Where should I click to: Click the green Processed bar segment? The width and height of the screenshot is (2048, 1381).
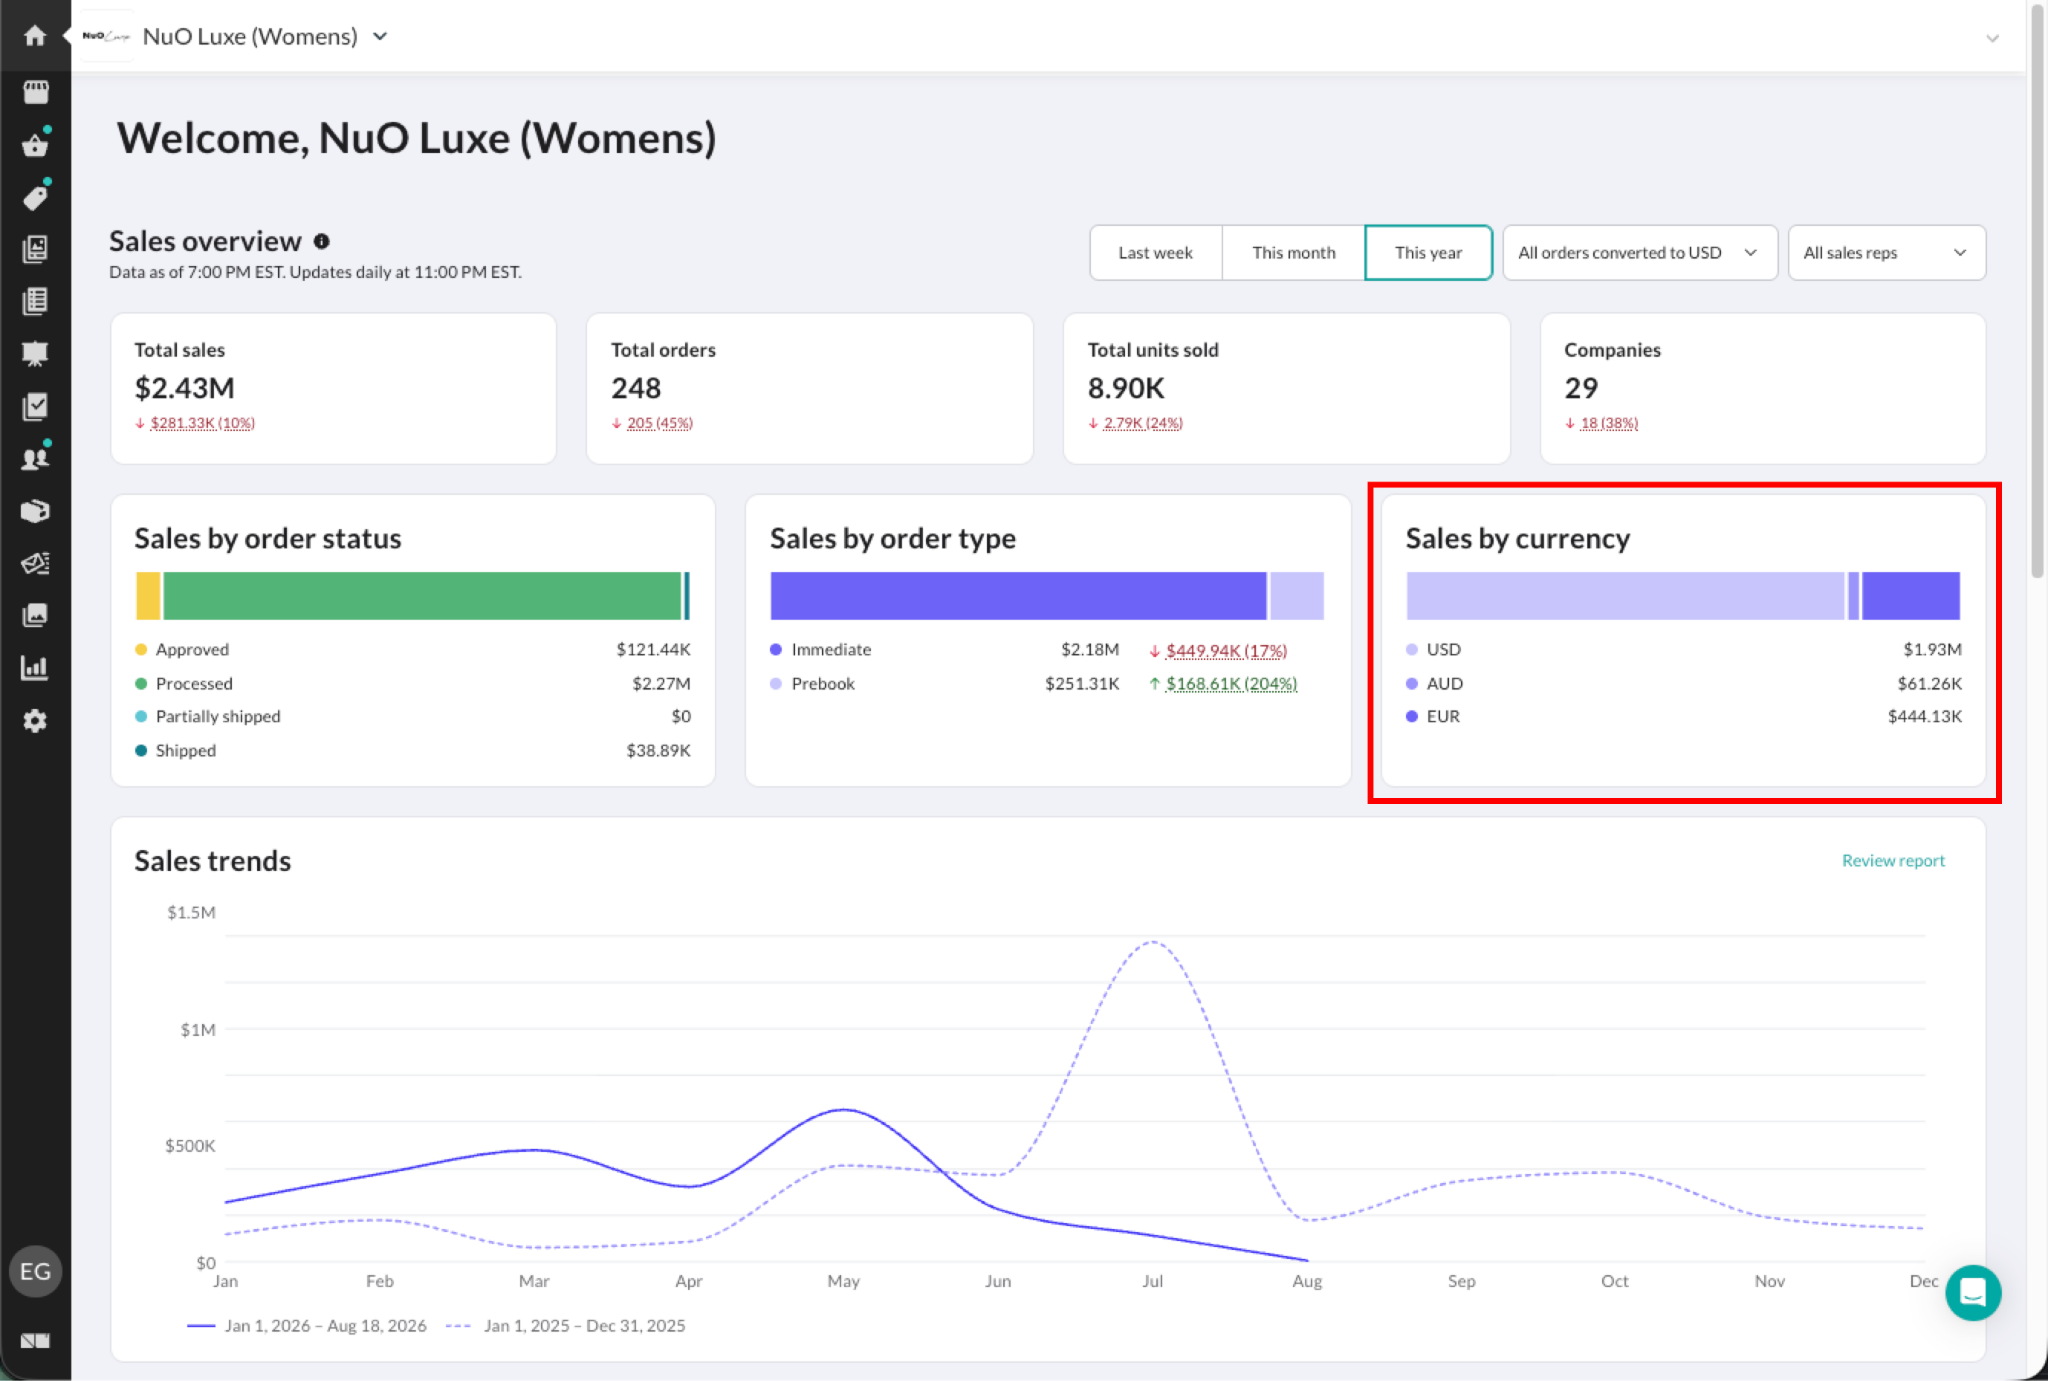click(422, 596)
